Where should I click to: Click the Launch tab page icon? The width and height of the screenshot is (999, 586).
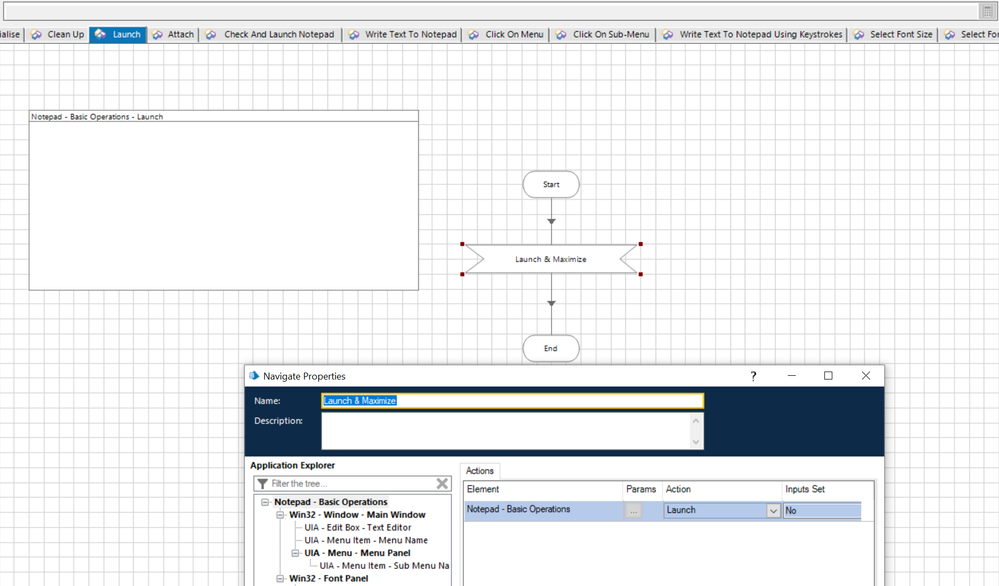click(x=100, y=34)
